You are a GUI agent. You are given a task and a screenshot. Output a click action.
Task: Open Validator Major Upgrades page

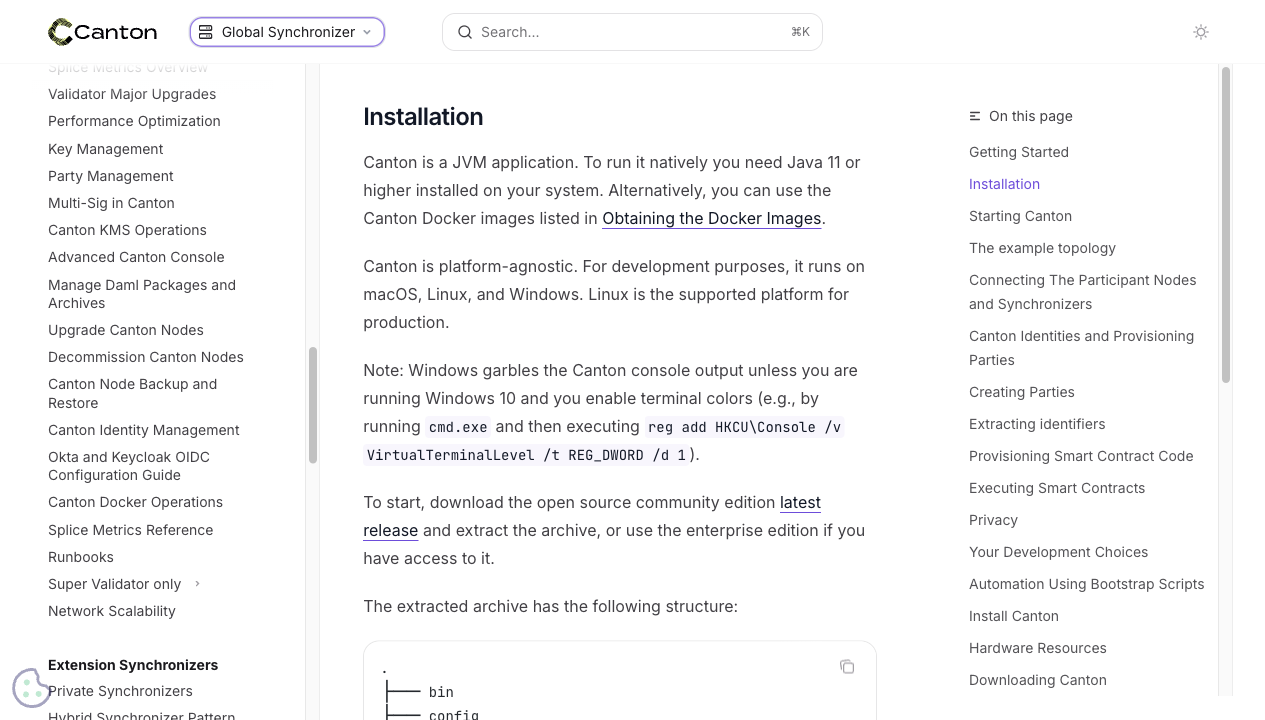click(x=132, y=94)
